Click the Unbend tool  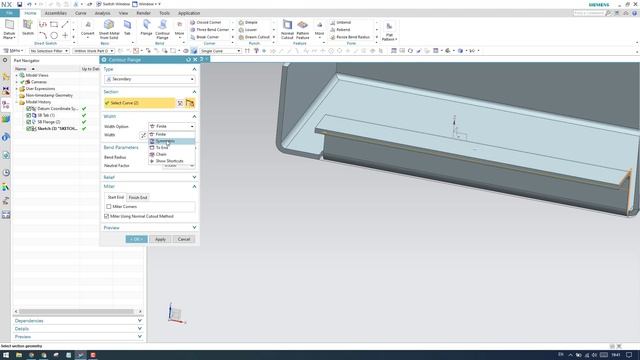click(x=340, y=22)
